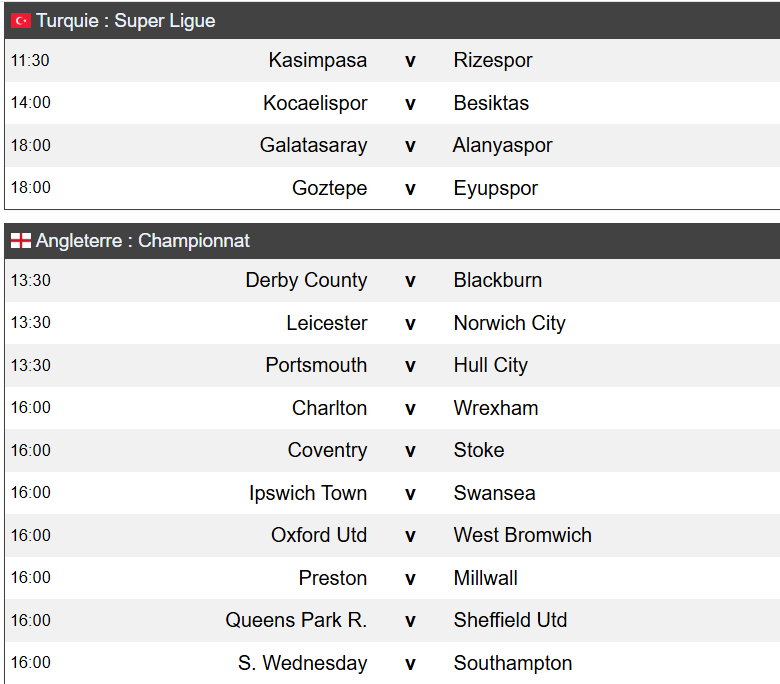Select Leicester team name
The width and height of the screenshot is (780, 684).
click(x=326, y=323)
